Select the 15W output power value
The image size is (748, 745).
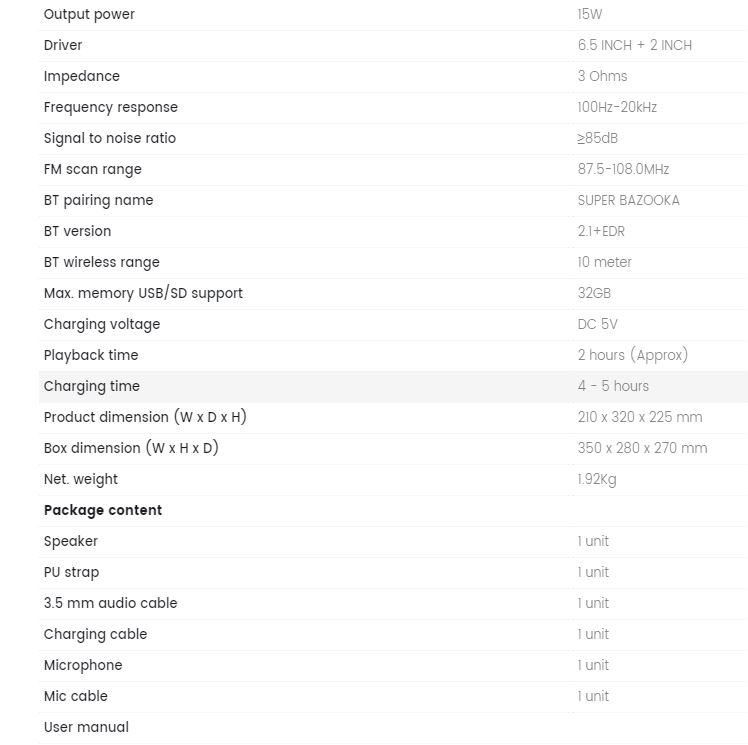(x=590, y=14)
